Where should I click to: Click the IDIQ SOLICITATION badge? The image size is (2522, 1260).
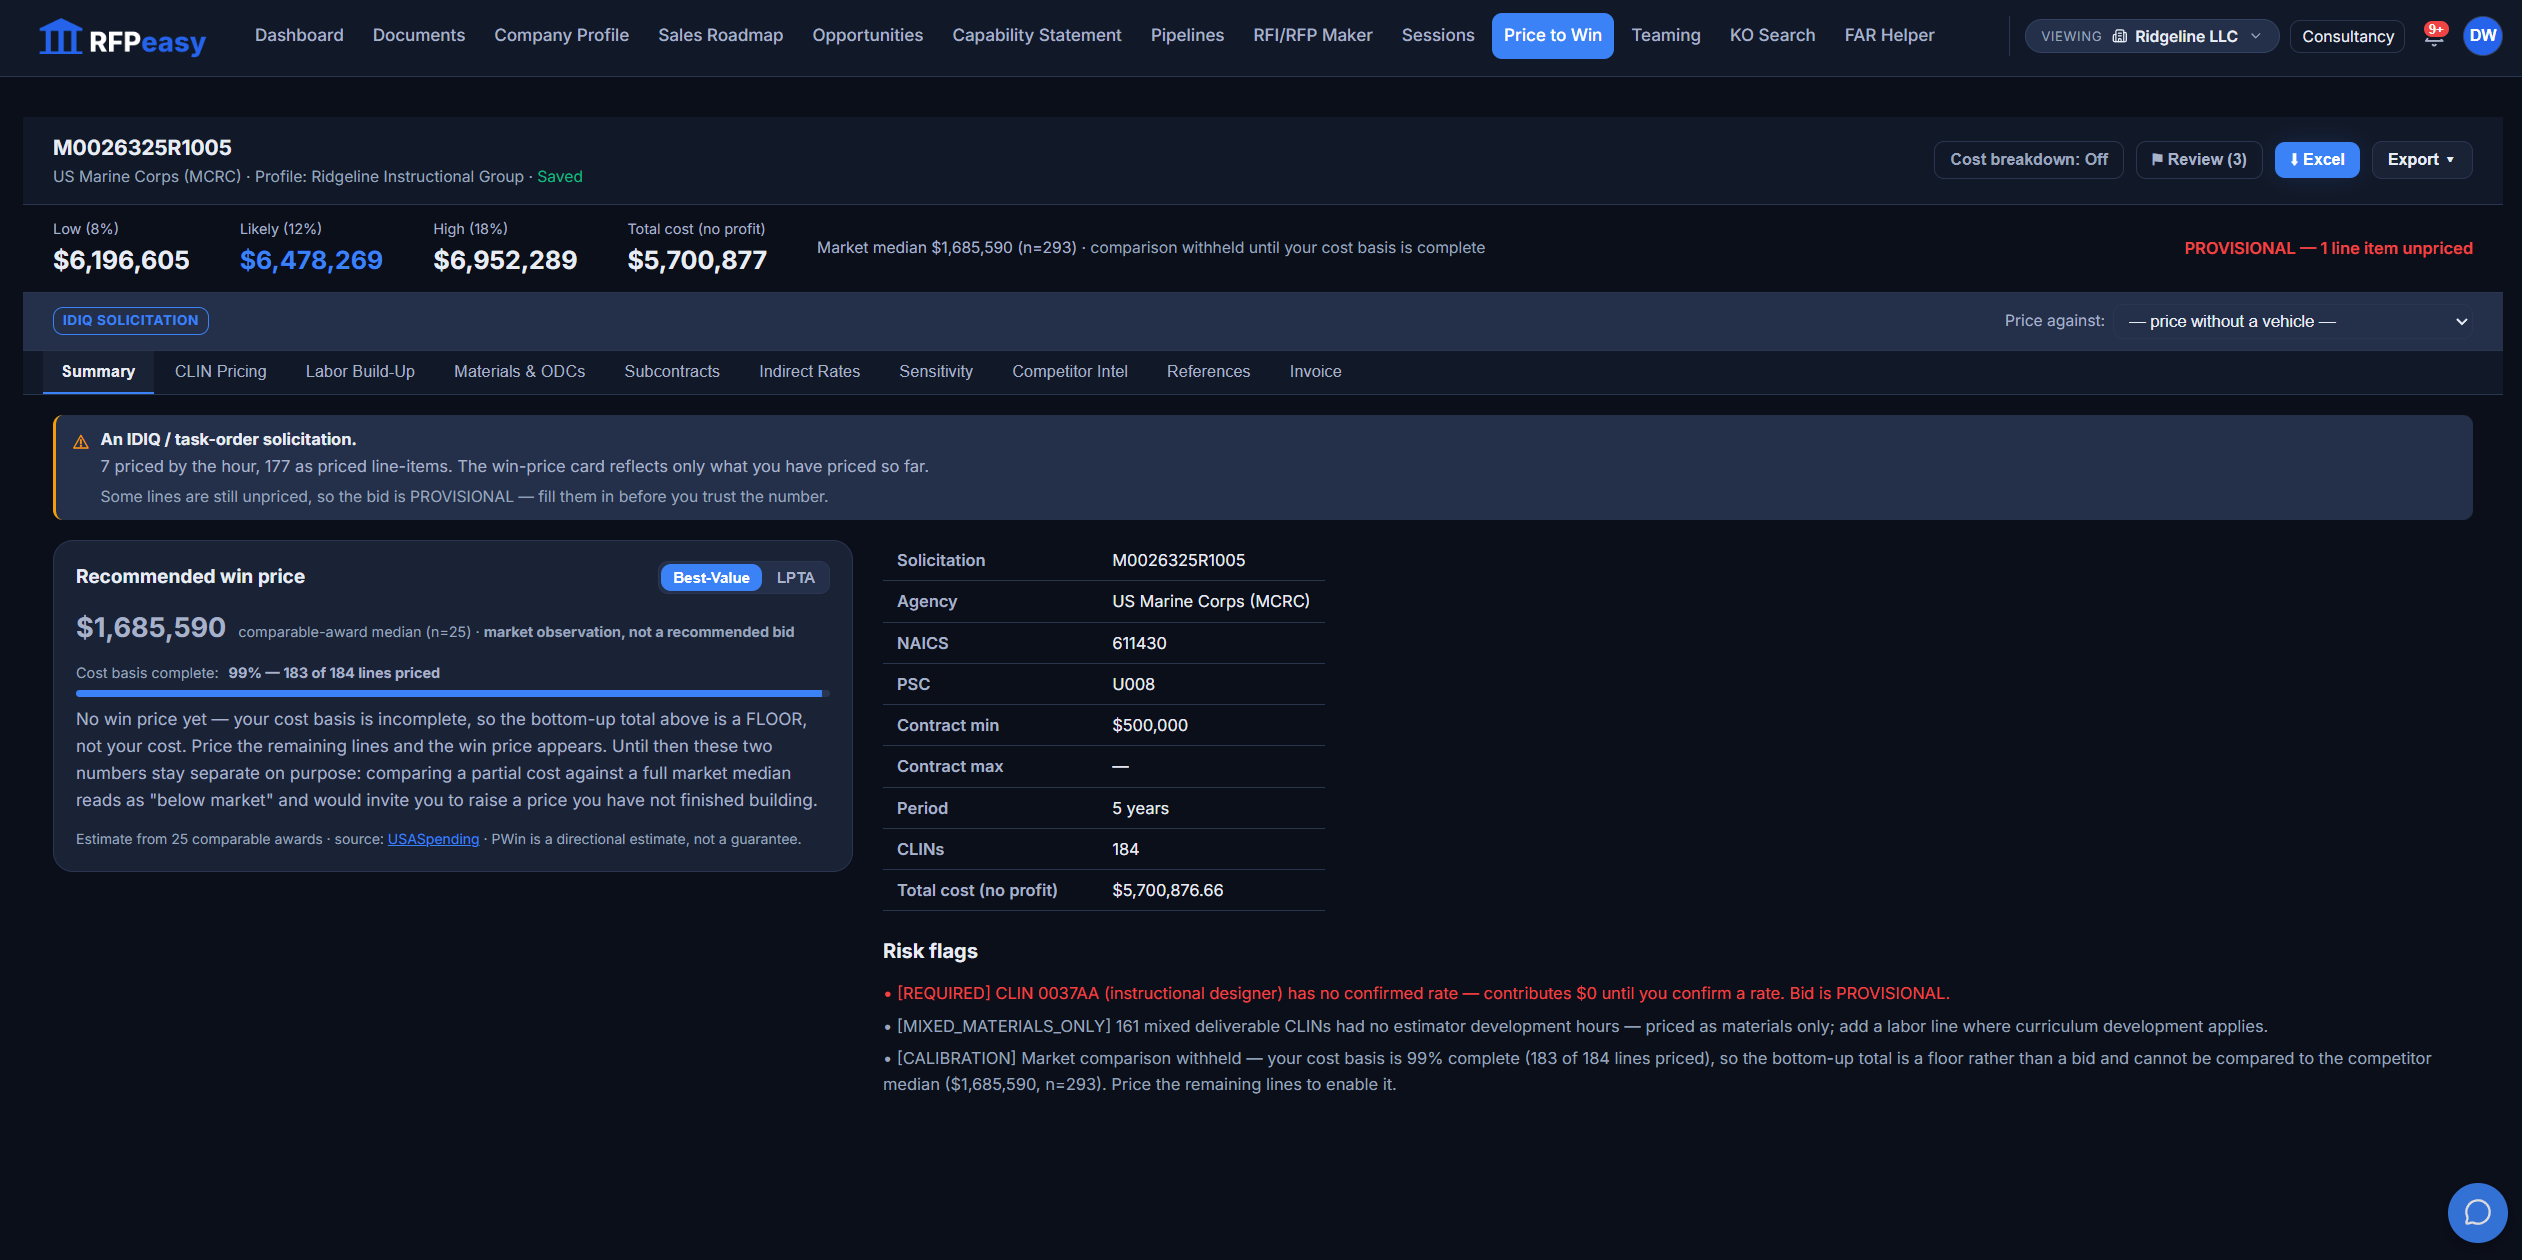[130, 321]
